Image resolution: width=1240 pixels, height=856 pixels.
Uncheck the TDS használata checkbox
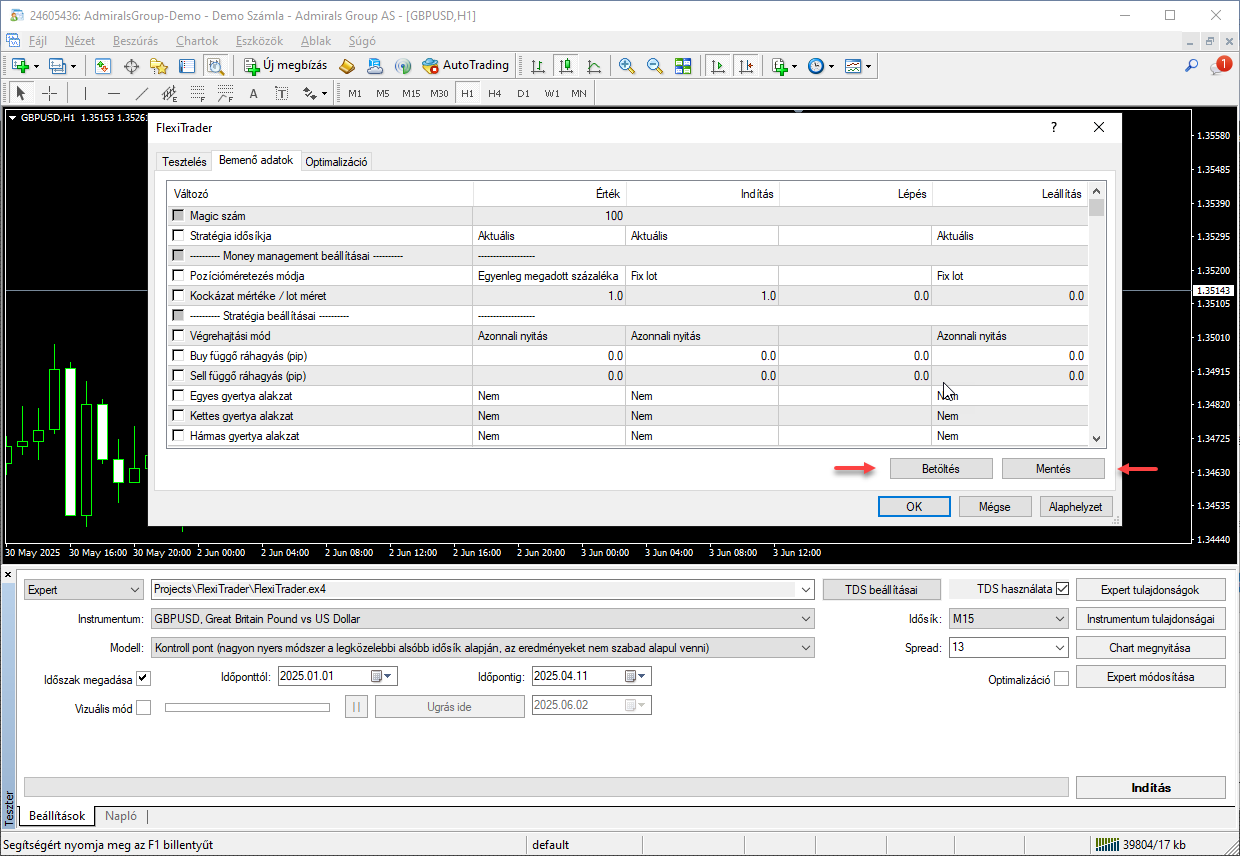(x=1062, y=589)
